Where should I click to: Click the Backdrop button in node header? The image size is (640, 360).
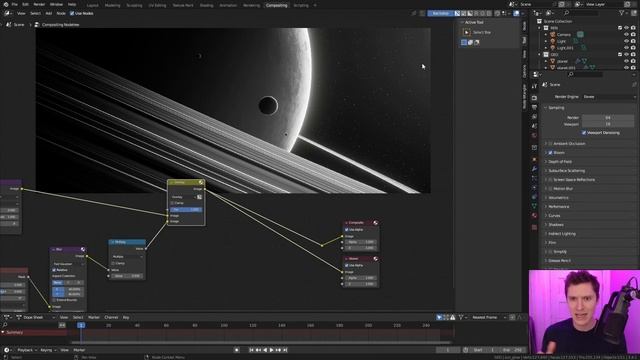(440, 13)
